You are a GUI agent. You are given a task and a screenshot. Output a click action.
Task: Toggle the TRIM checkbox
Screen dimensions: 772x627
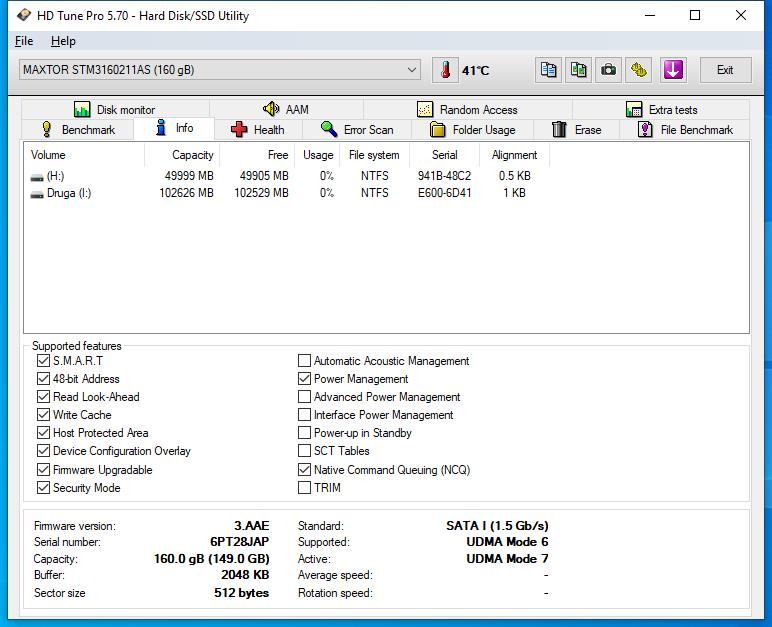305,488
